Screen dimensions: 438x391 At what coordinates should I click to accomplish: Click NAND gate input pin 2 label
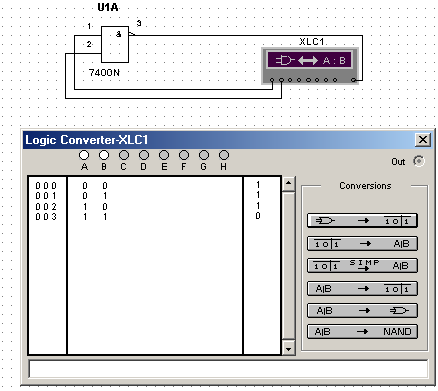(89, 44)
